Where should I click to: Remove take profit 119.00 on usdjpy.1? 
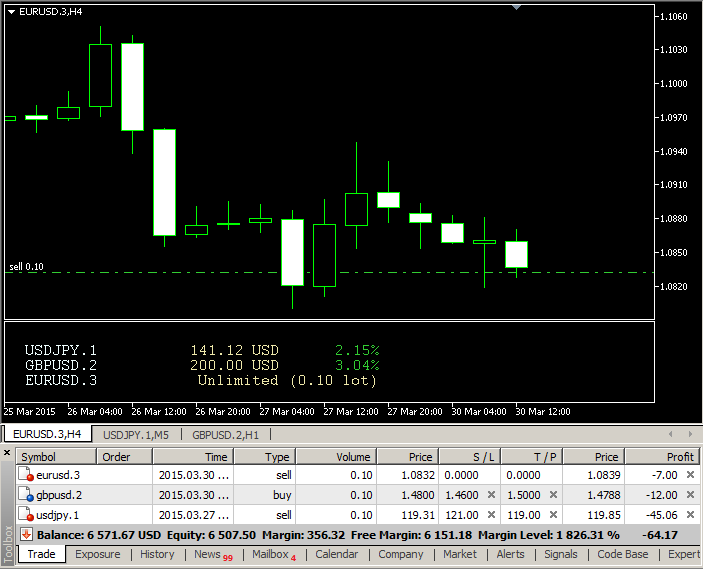[x=553, y=514]
